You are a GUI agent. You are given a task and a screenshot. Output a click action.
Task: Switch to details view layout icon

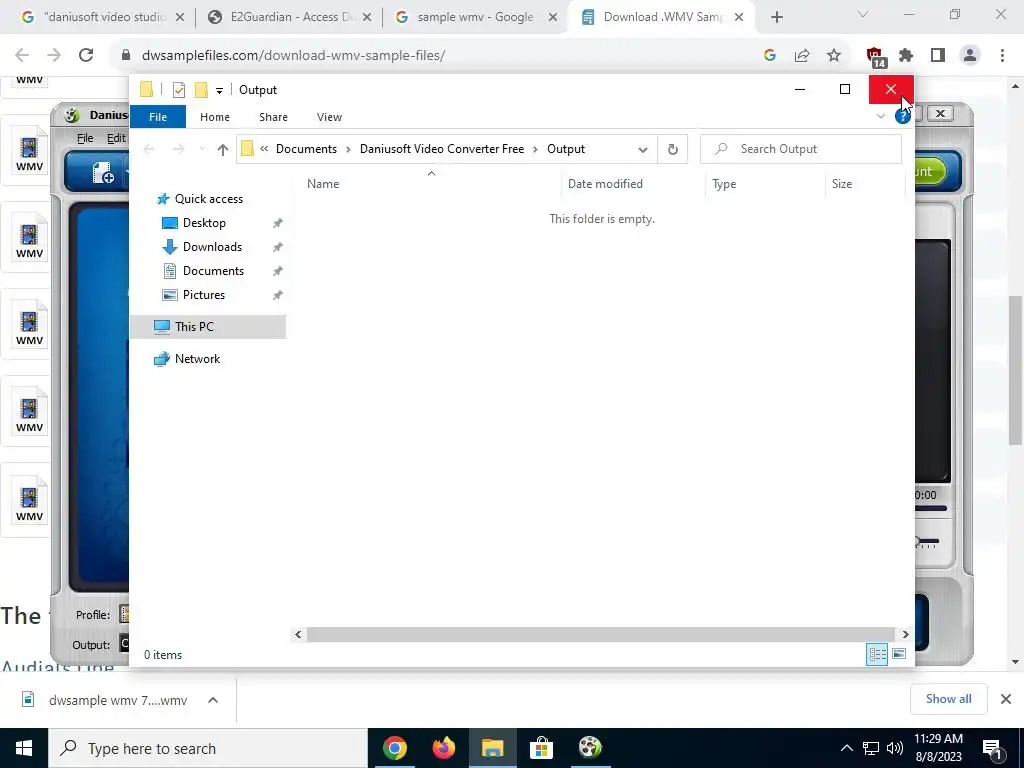click(x=877, y=654)
